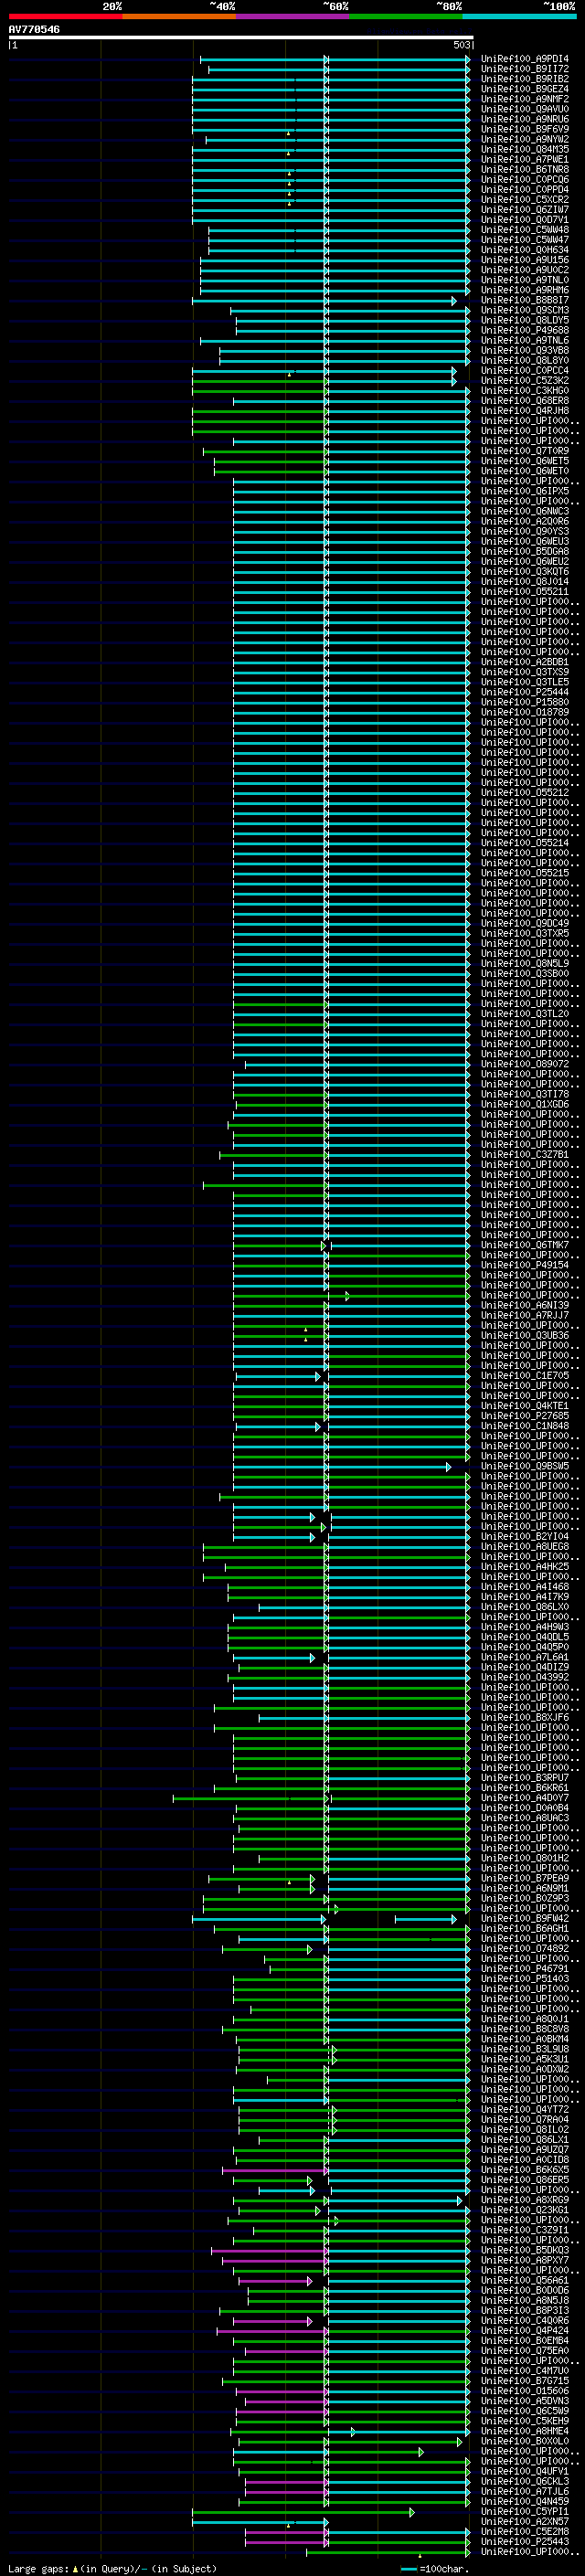Select label UniRef100_O89072
Screen dimensions: 585x2576
[x=524, y=1064]
